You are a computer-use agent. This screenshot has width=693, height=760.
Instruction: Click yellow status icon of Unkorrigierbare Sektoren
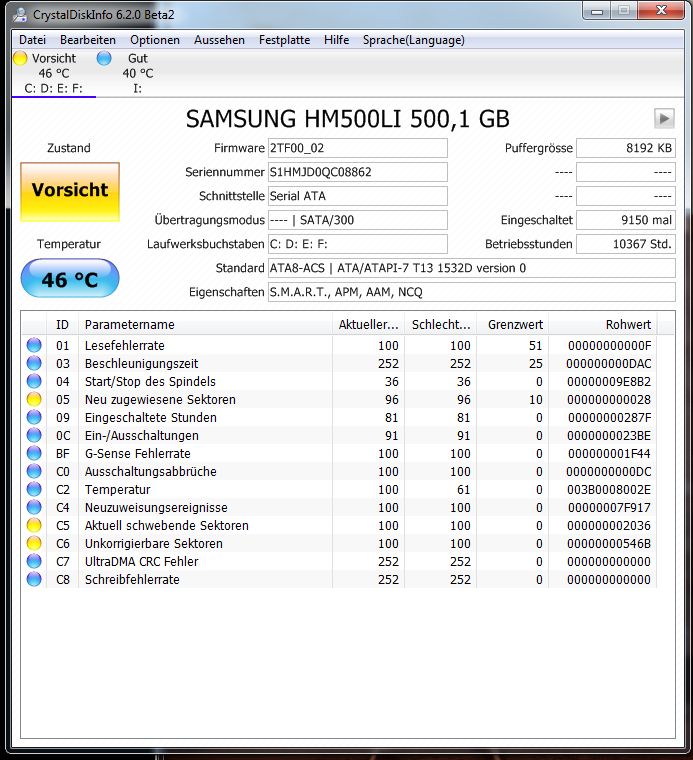(x=34, y=543)
